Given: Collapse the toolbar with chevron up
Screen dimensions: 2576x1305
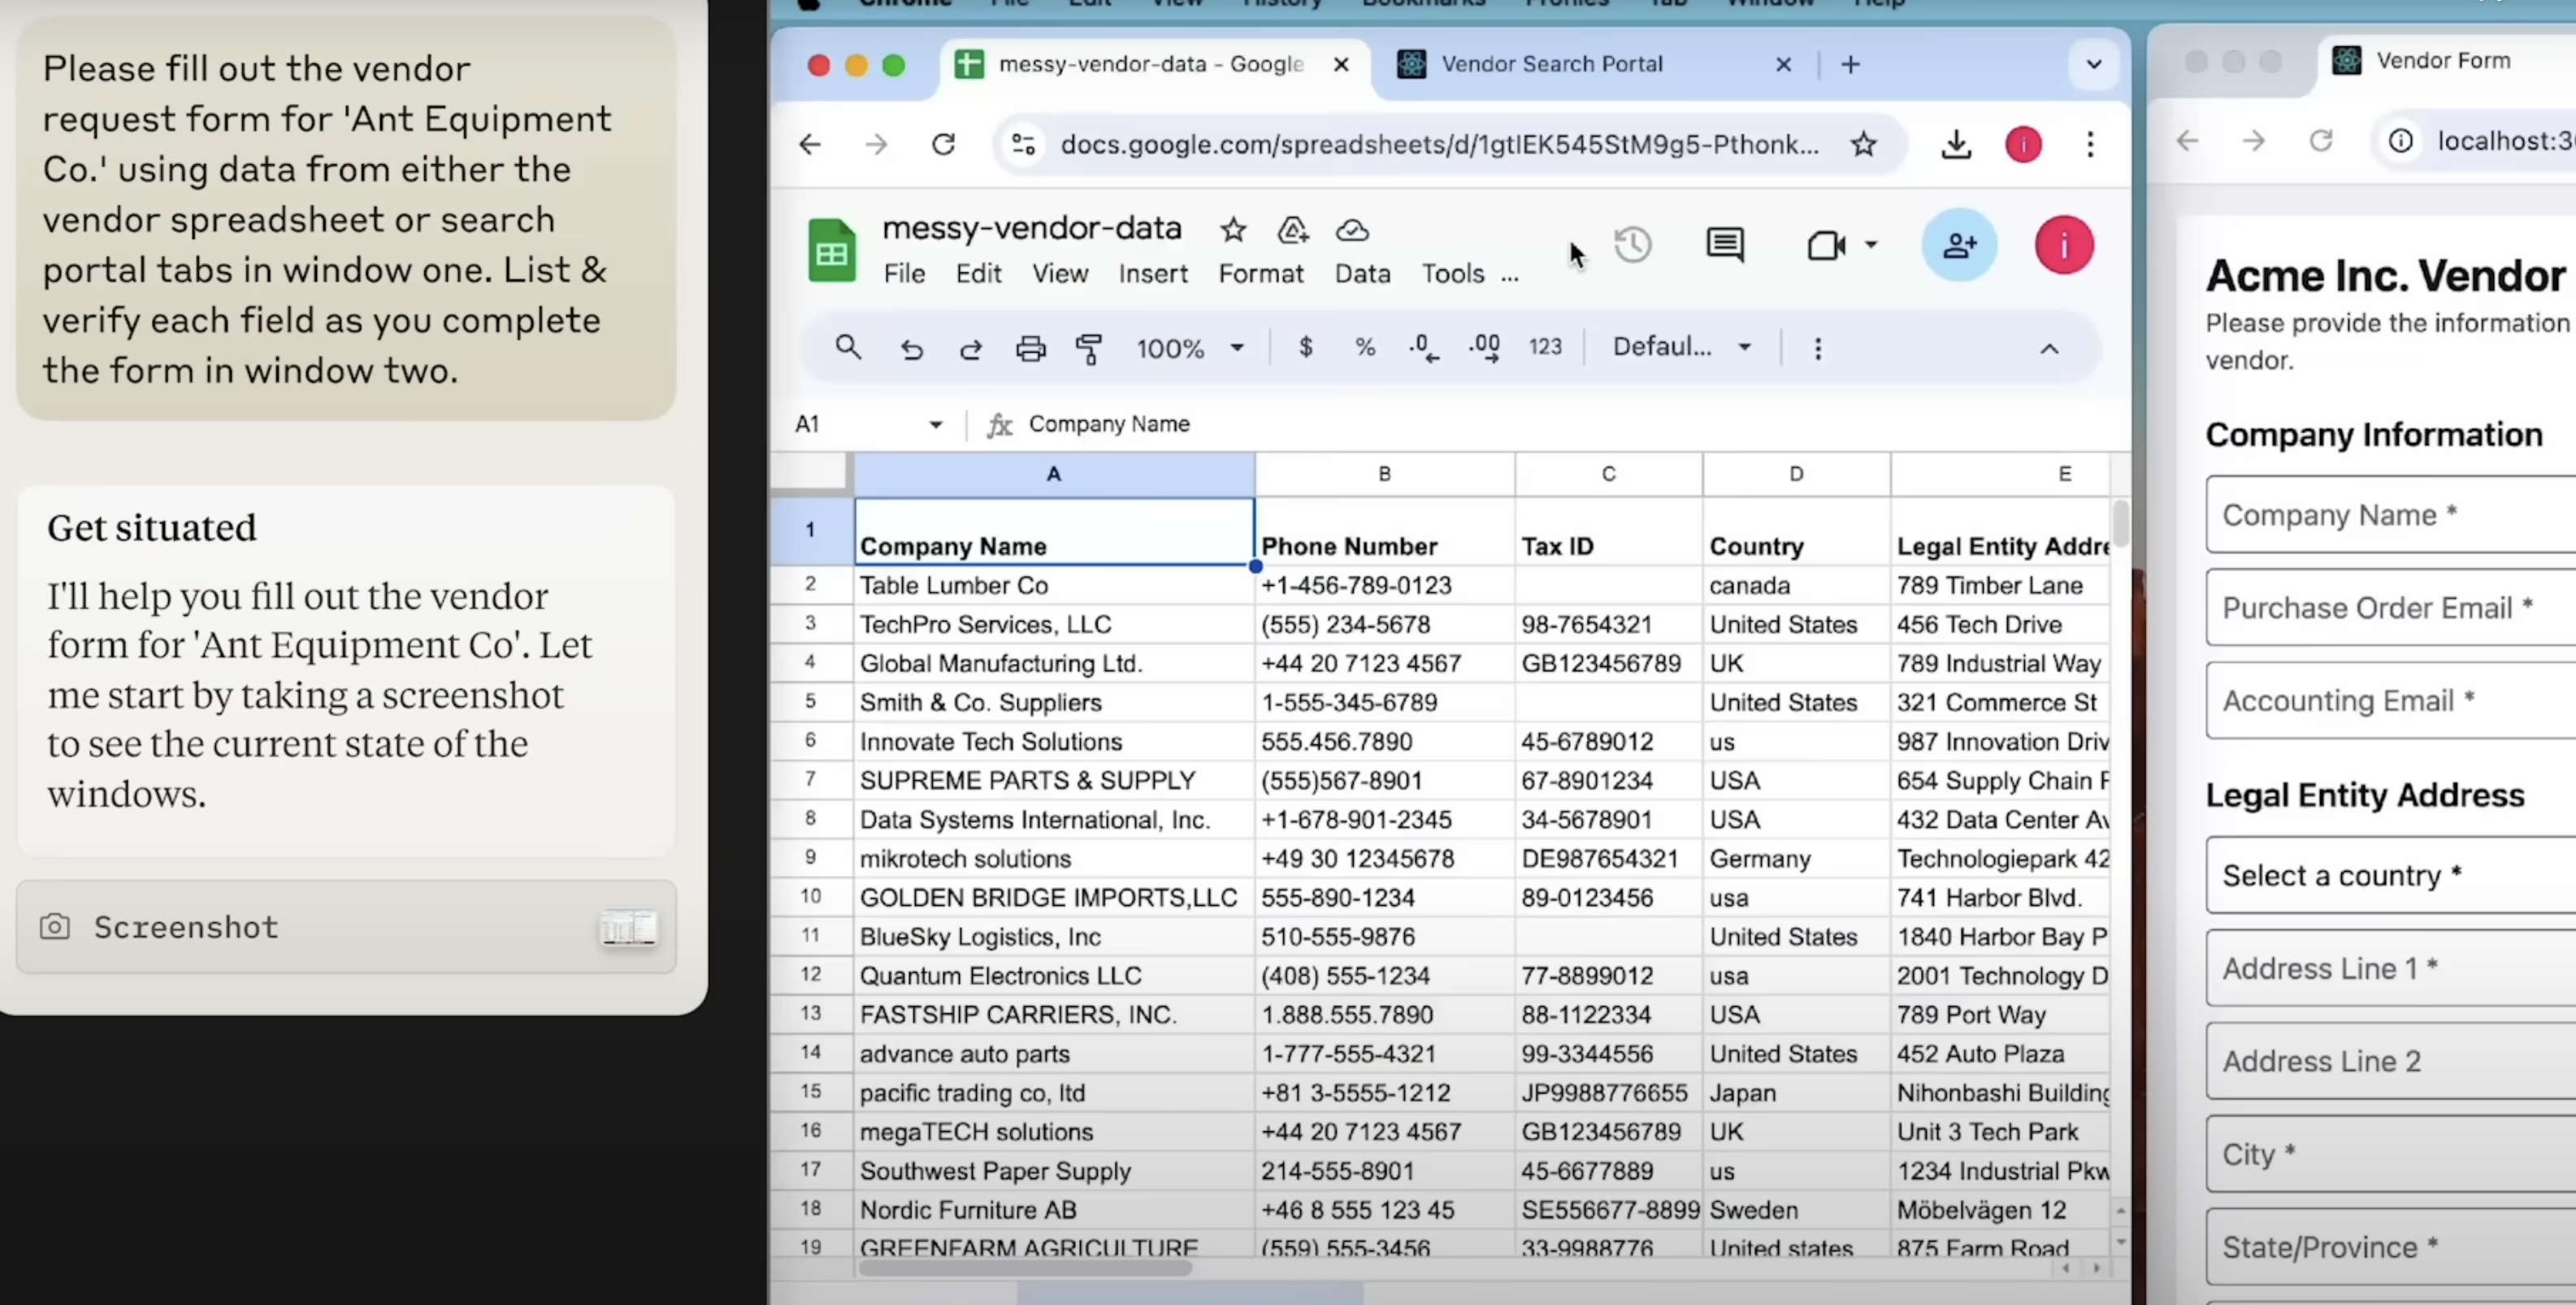Looking at the screenshot, I should (x=2049, y=348).
